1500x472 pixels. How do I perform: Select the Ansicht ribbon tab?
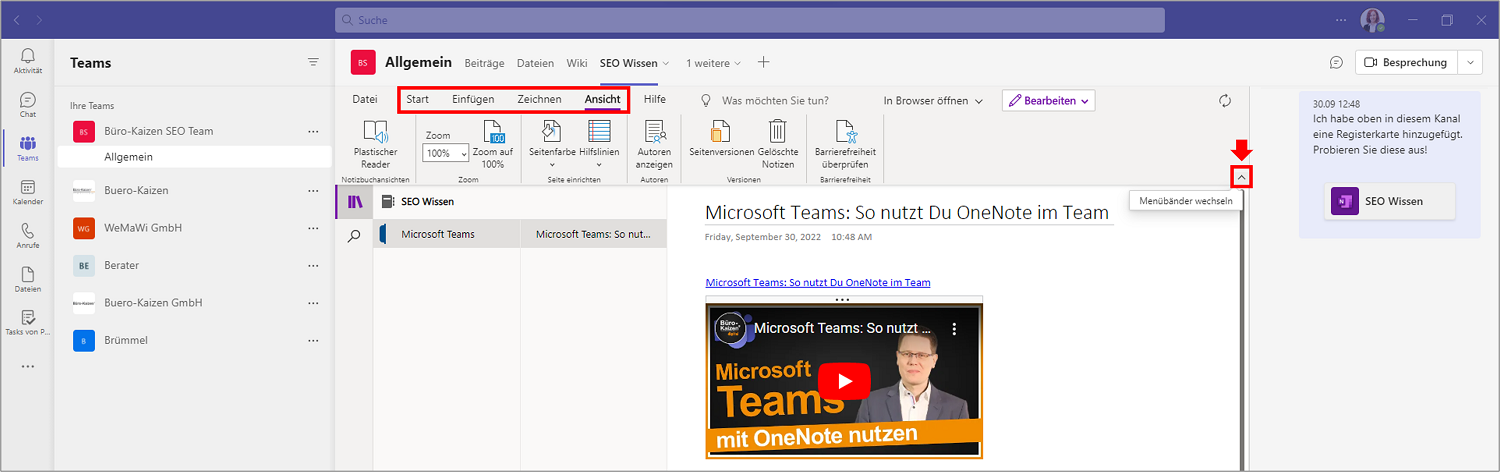(x=602, y=99)
